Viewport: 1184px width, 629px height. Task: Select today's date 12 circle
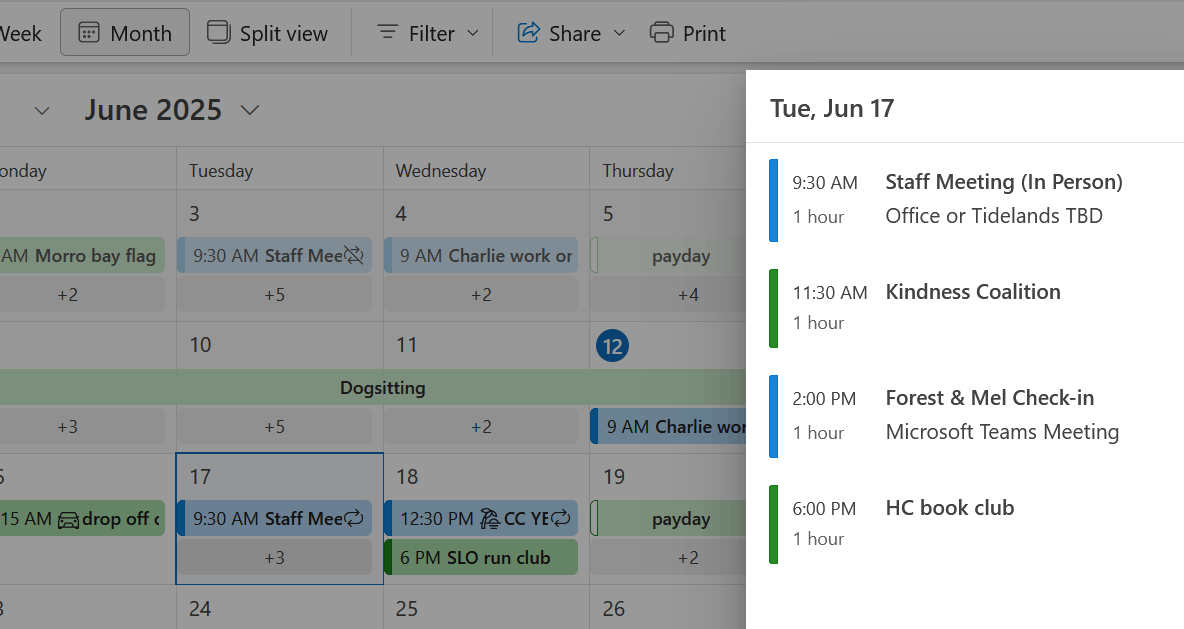click(612, 346)
